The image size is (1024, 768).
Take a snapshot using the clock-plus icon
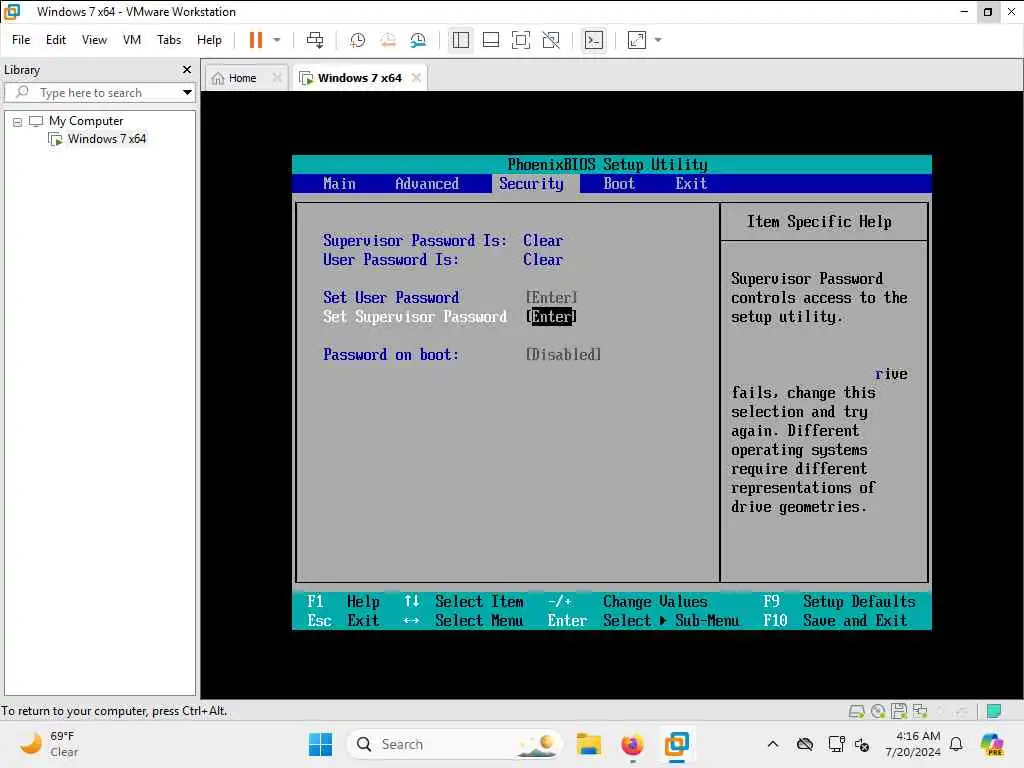pos(357,40)
